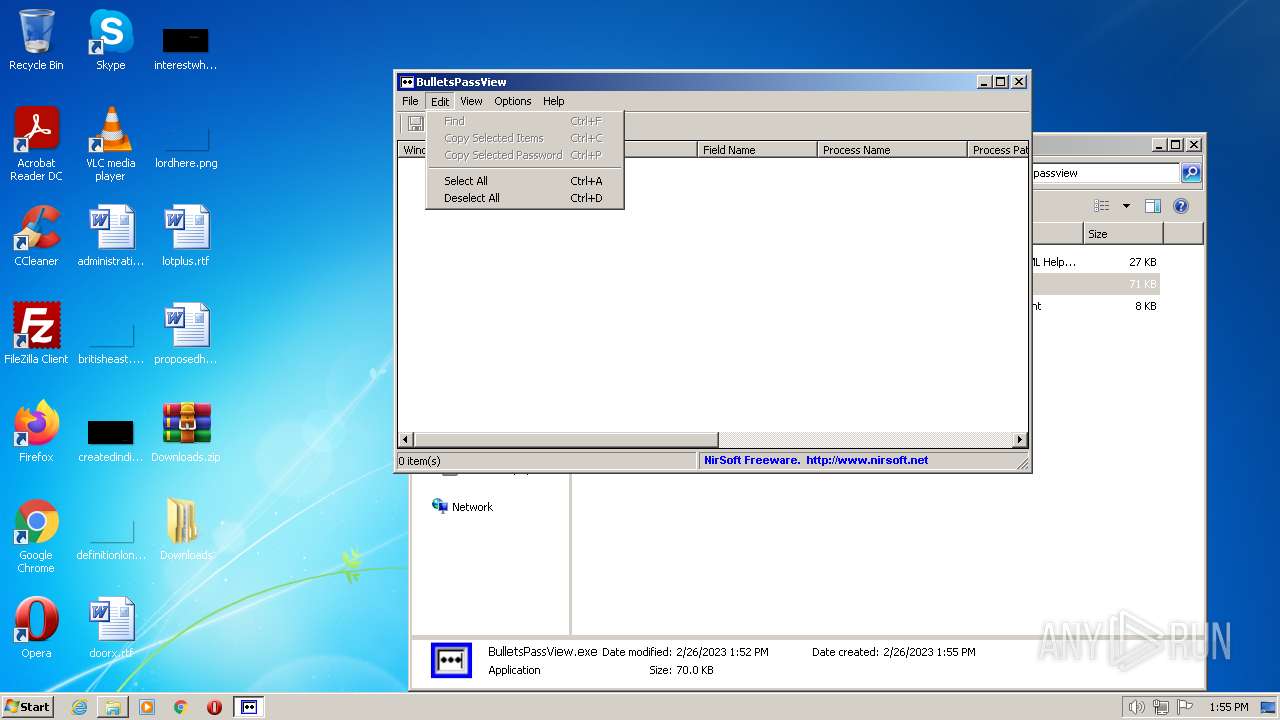
Task: Toggle the preview pane icon in Explorer
Action: (1153, 206)
